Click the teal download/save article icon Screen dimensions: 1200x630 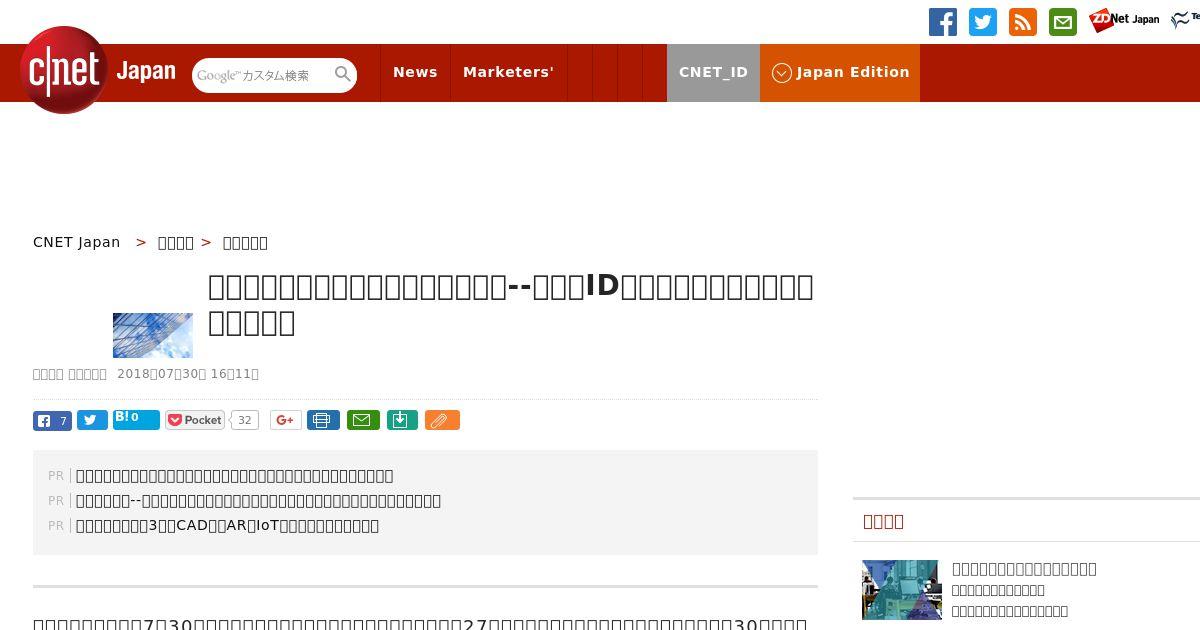[x=402, y=420]
